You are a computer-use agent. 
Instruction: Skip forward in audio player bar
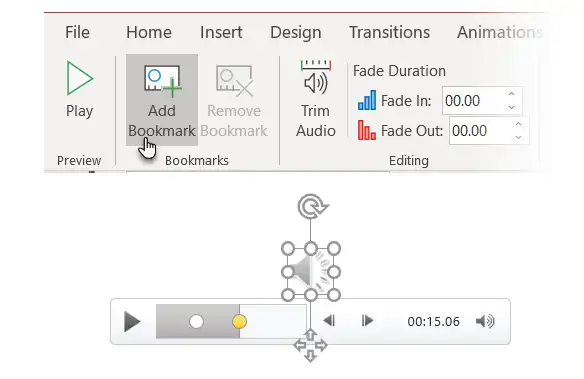pyautogui.click(x=367, y=321)
